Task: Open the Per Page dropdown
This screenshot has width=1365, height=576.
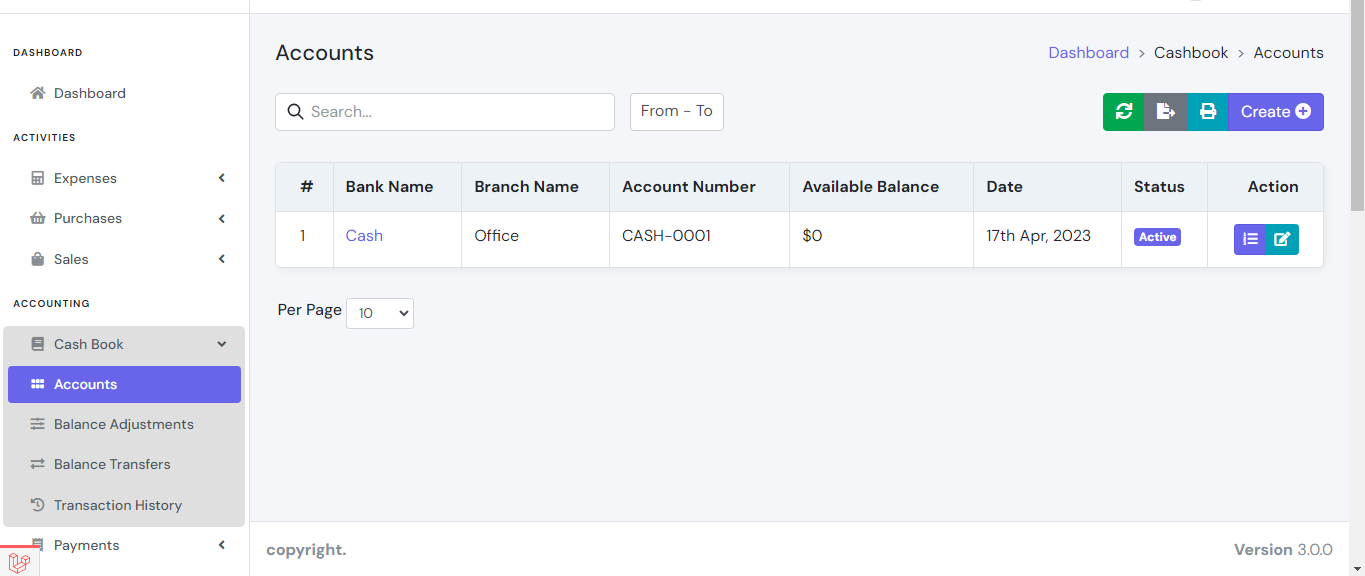Action: (x=379, y=313)
